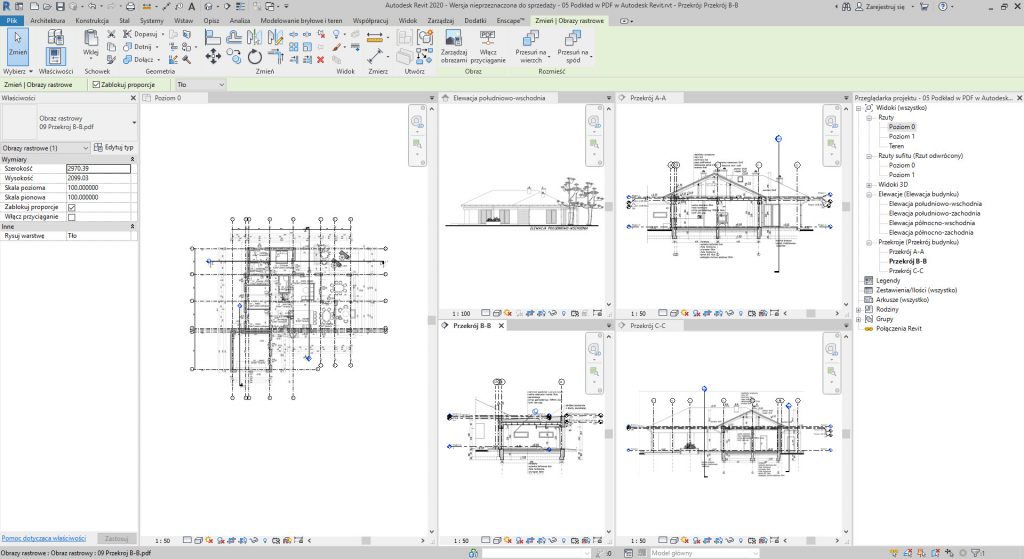
Task: Click the red Delete X icon
Action: tap(320, 59)
